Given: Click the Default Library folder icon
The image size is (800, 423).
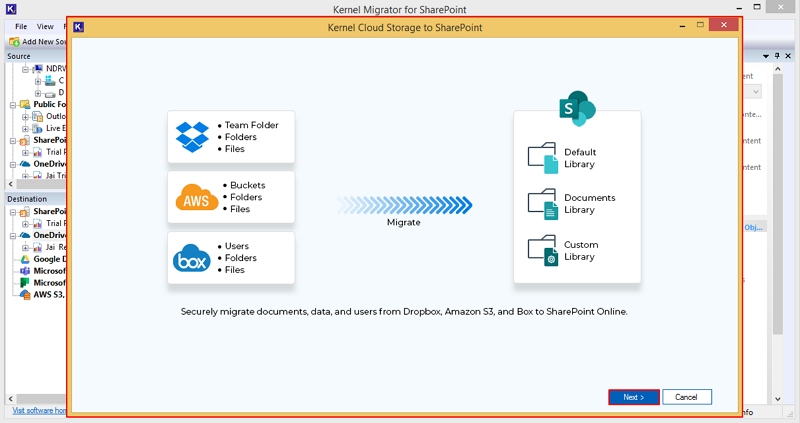Looking at the screenshot, I should click(543, 158).
